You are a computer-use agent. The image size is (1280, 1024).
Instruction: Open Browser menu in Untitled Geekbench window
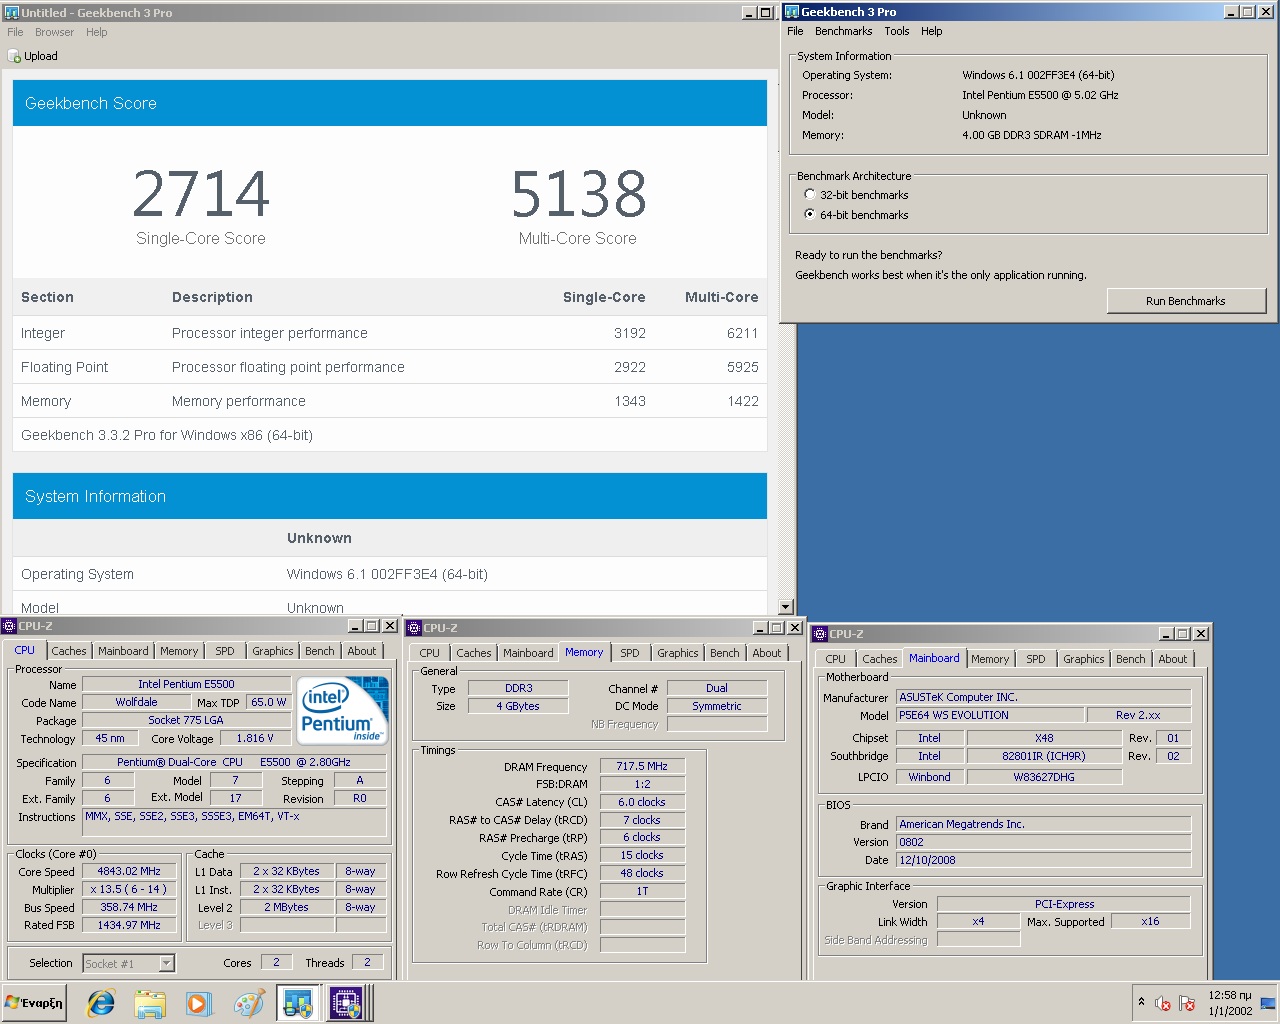(x=54, y=32)
